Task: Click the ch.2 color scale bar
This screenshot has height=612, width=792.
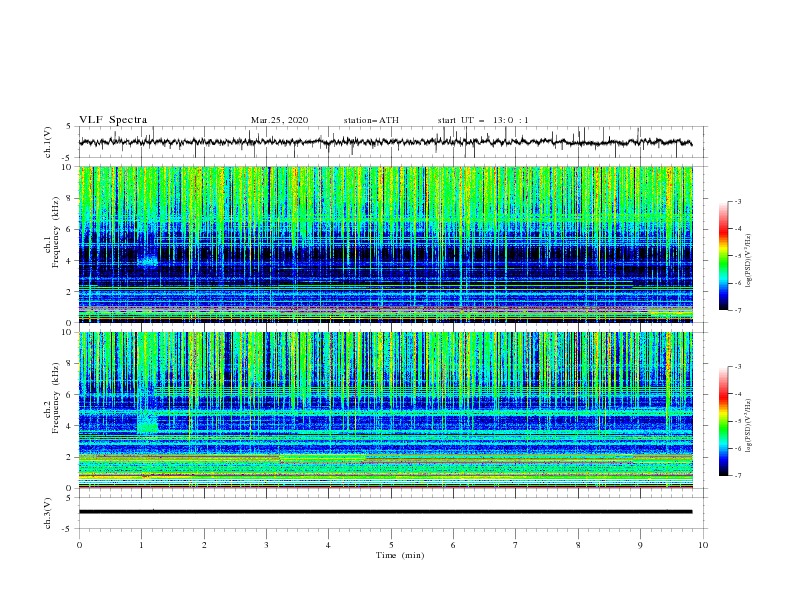Action: click(x=723, y=421)
